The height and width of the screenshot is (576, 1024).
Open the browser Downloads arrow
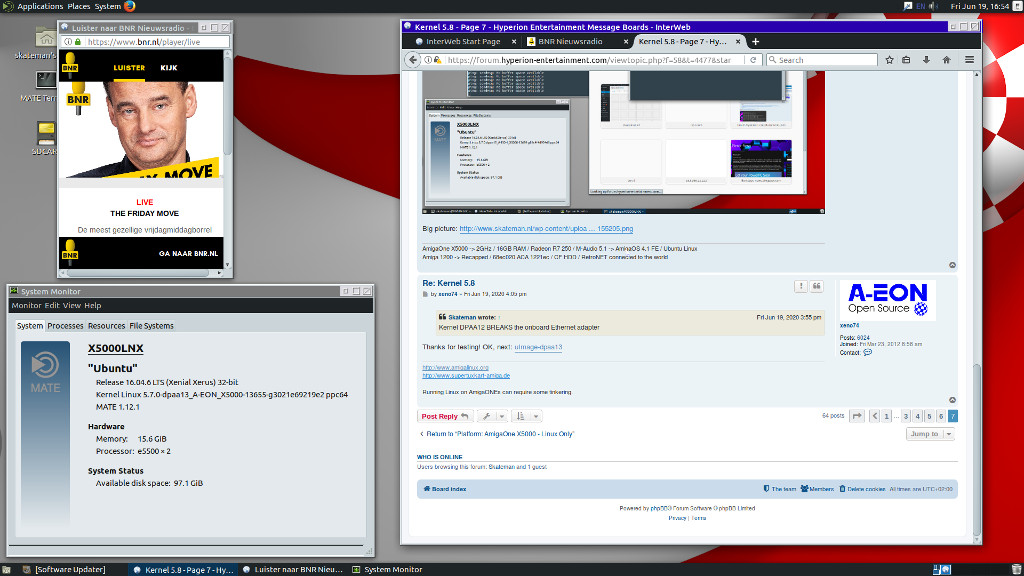(926, 60)
